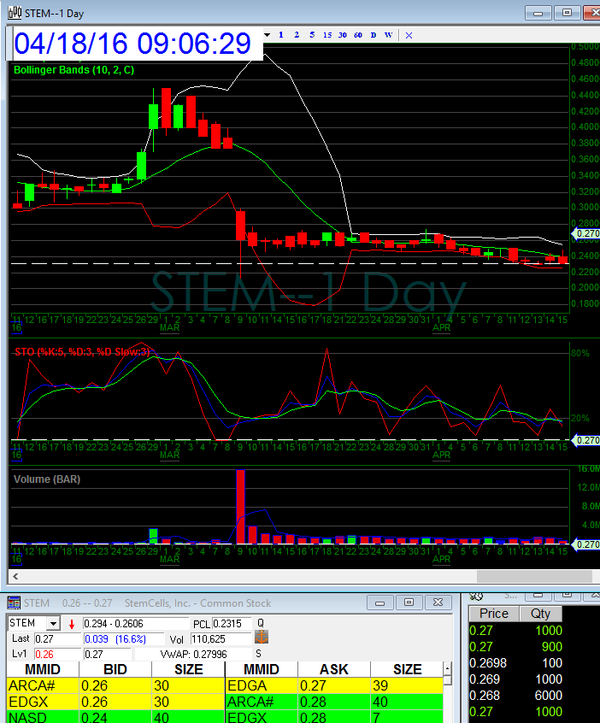600x723 pixels.
Task: Set chart to 30-minute interval
Action: (343, 34)
